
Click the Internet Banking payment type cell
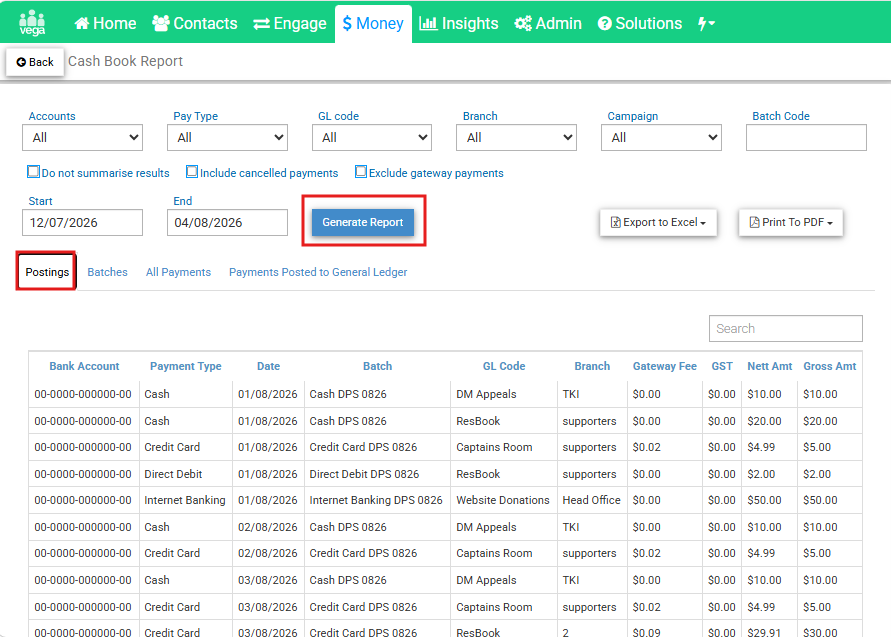tap(185, 500)
